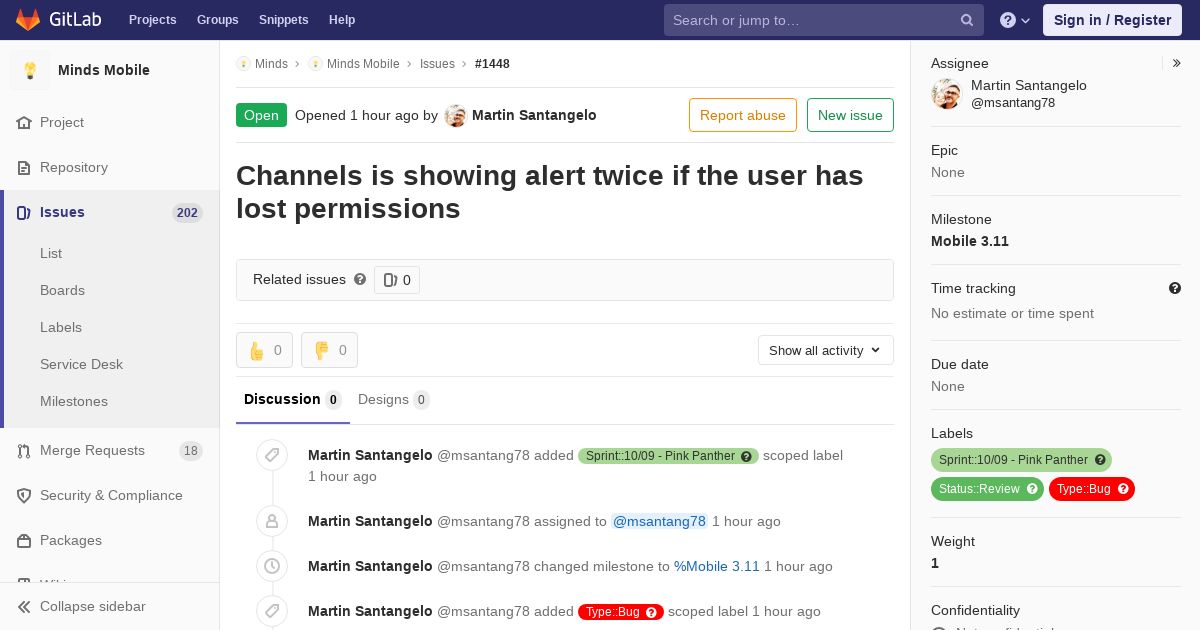
Task: Open the @msantang78 mention link
Action: tap(659, 521)
